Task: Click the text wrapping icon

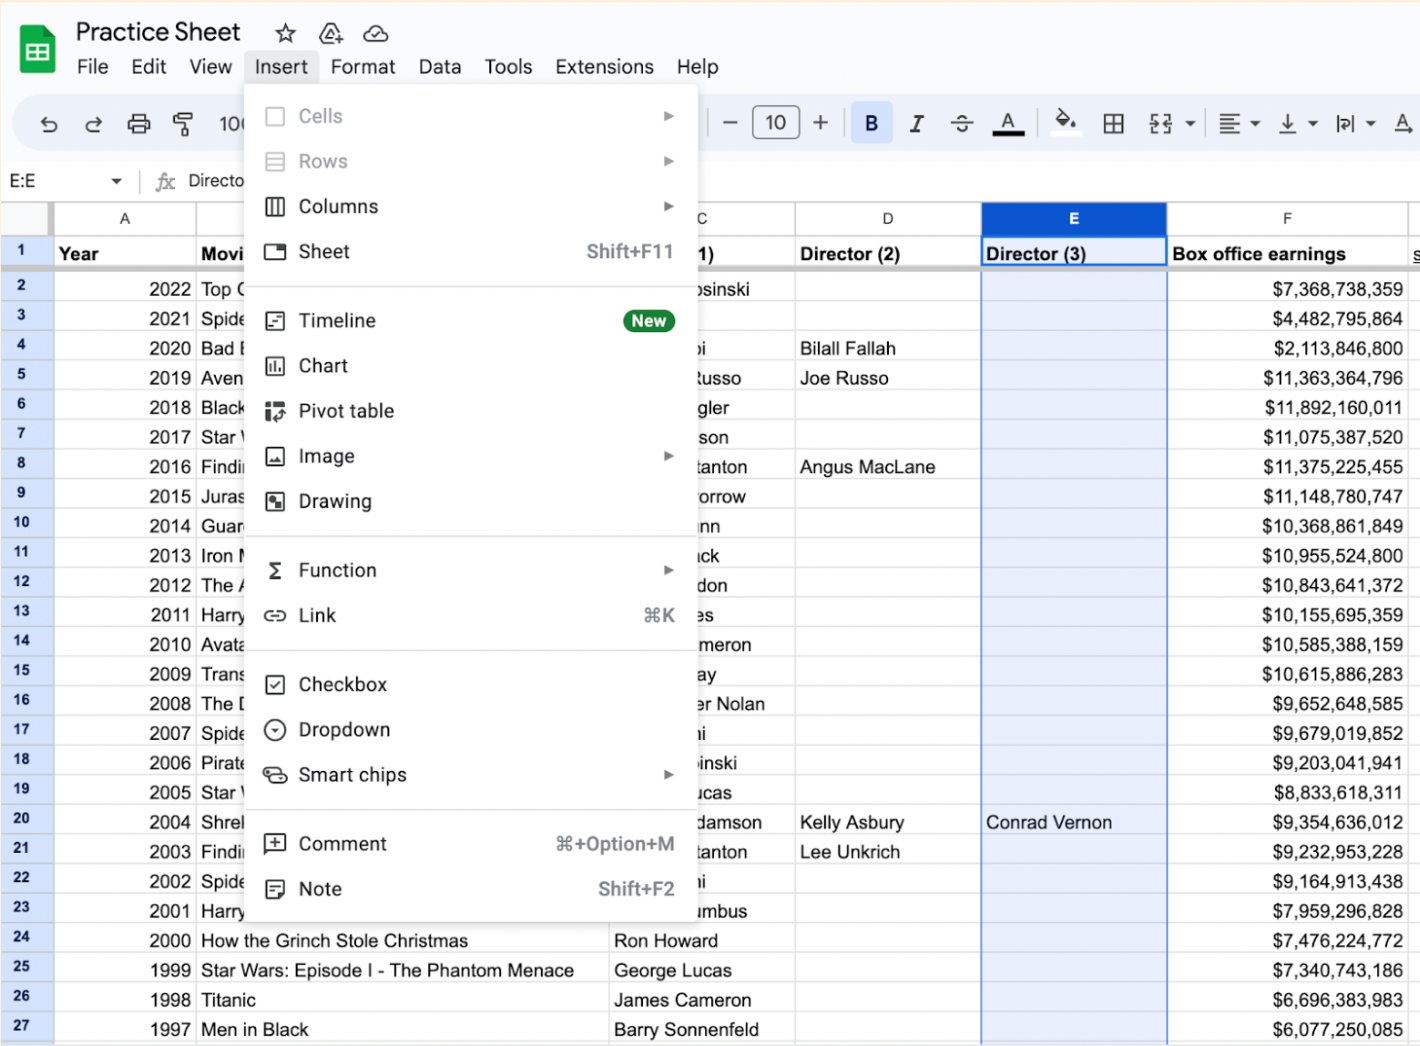Action: tap(1346, 123)
